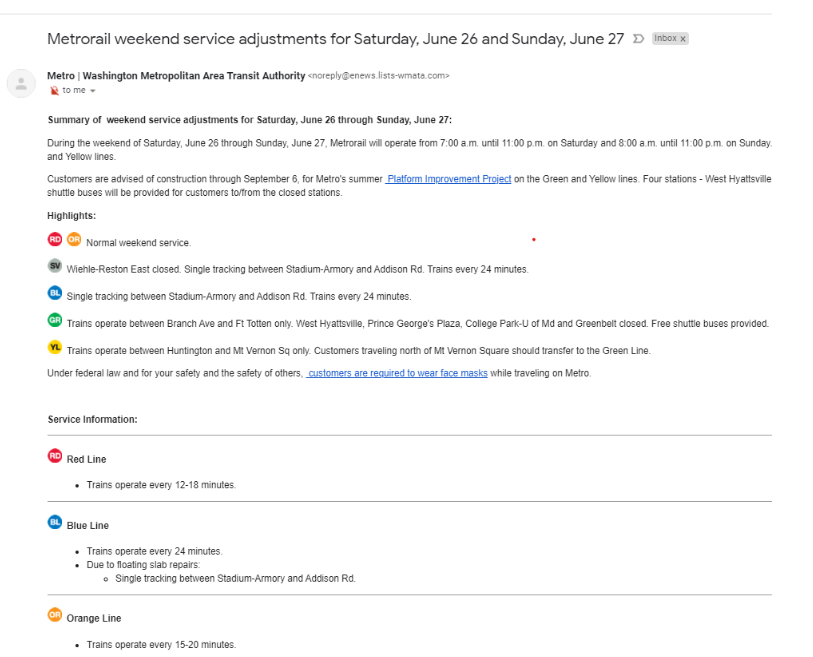Click the Green Line GR badge
Image resolution: width=813 pixels, height=657 pixels.
tap(55, 320)
